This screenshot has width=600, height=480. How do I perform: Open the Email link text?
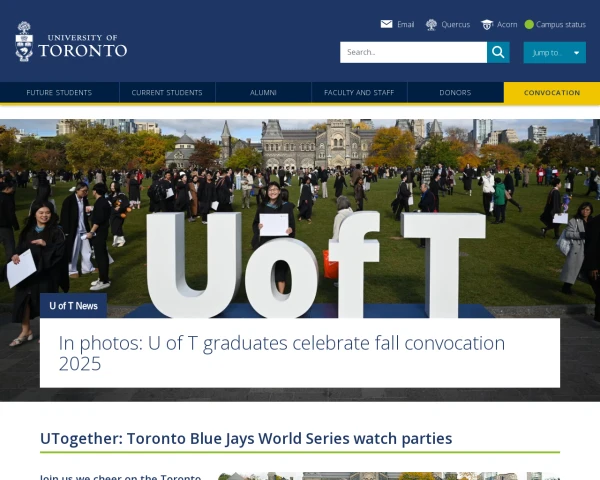(x=406, y=24)
